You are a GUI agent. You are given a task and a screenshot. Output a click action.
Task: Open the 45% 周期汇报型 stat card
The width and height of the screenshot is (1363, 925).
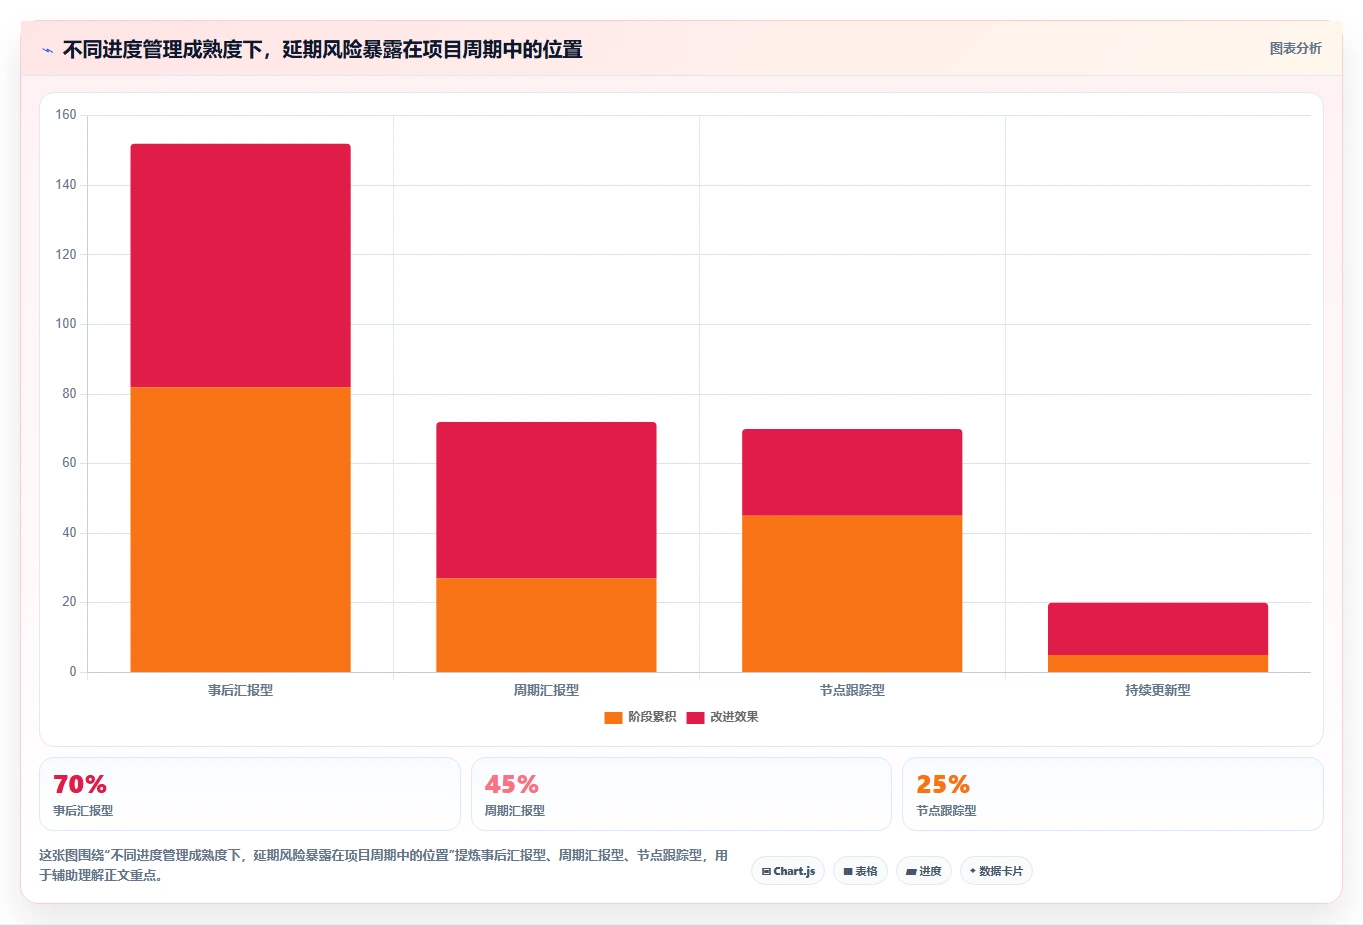pyautogui.click(x=681, y=794)
